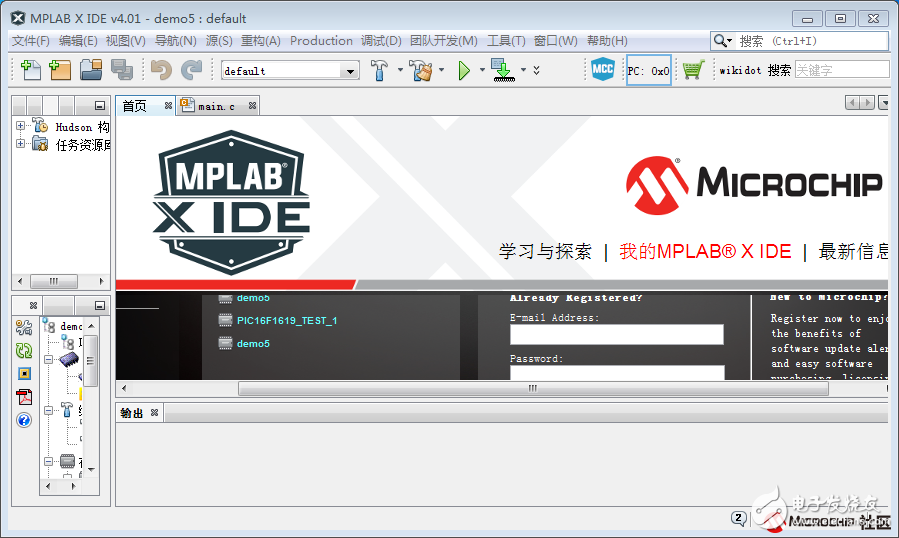Click the New Project toolbar icon
This screenshot has width=899, height=538.
pyautogui.click(x=60, y=70)
